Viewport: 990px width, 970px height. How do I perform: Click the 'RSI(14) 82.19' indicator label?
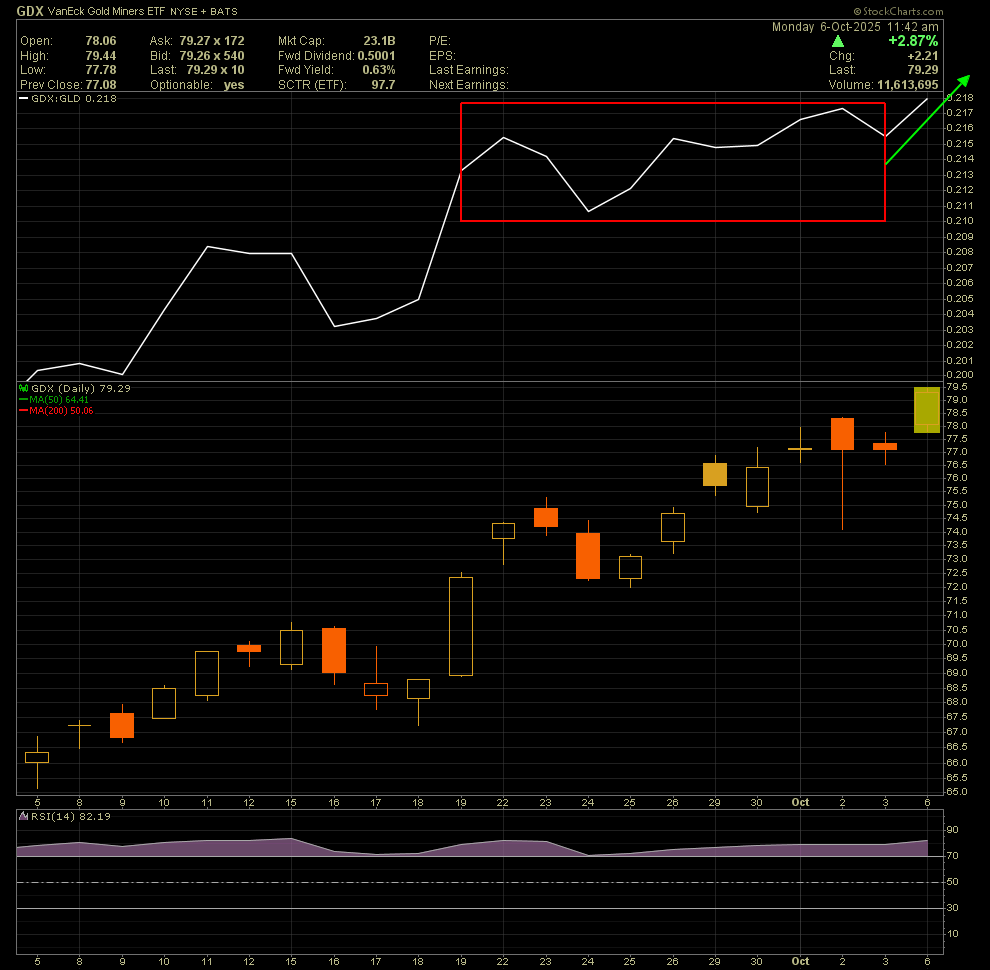click(x=71, y=817)
